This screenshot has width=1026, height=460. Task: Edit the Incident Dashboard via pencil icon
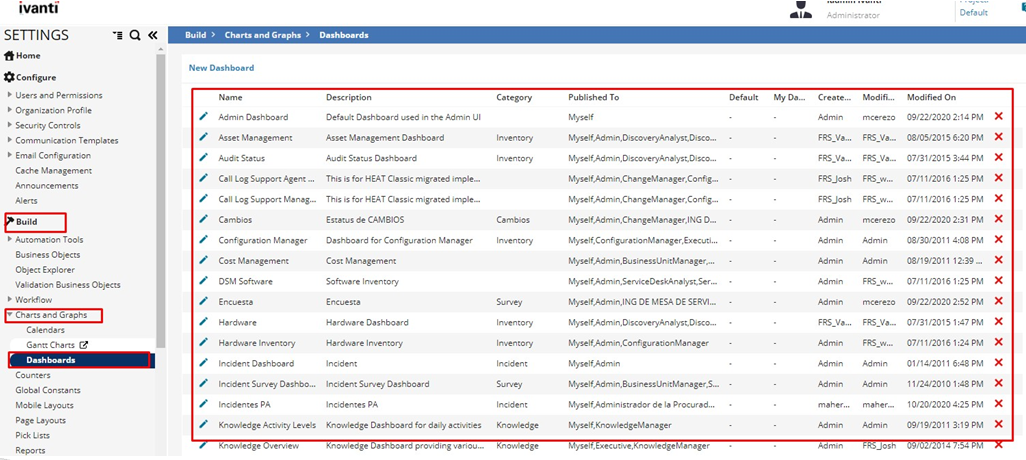pos(204,363)
